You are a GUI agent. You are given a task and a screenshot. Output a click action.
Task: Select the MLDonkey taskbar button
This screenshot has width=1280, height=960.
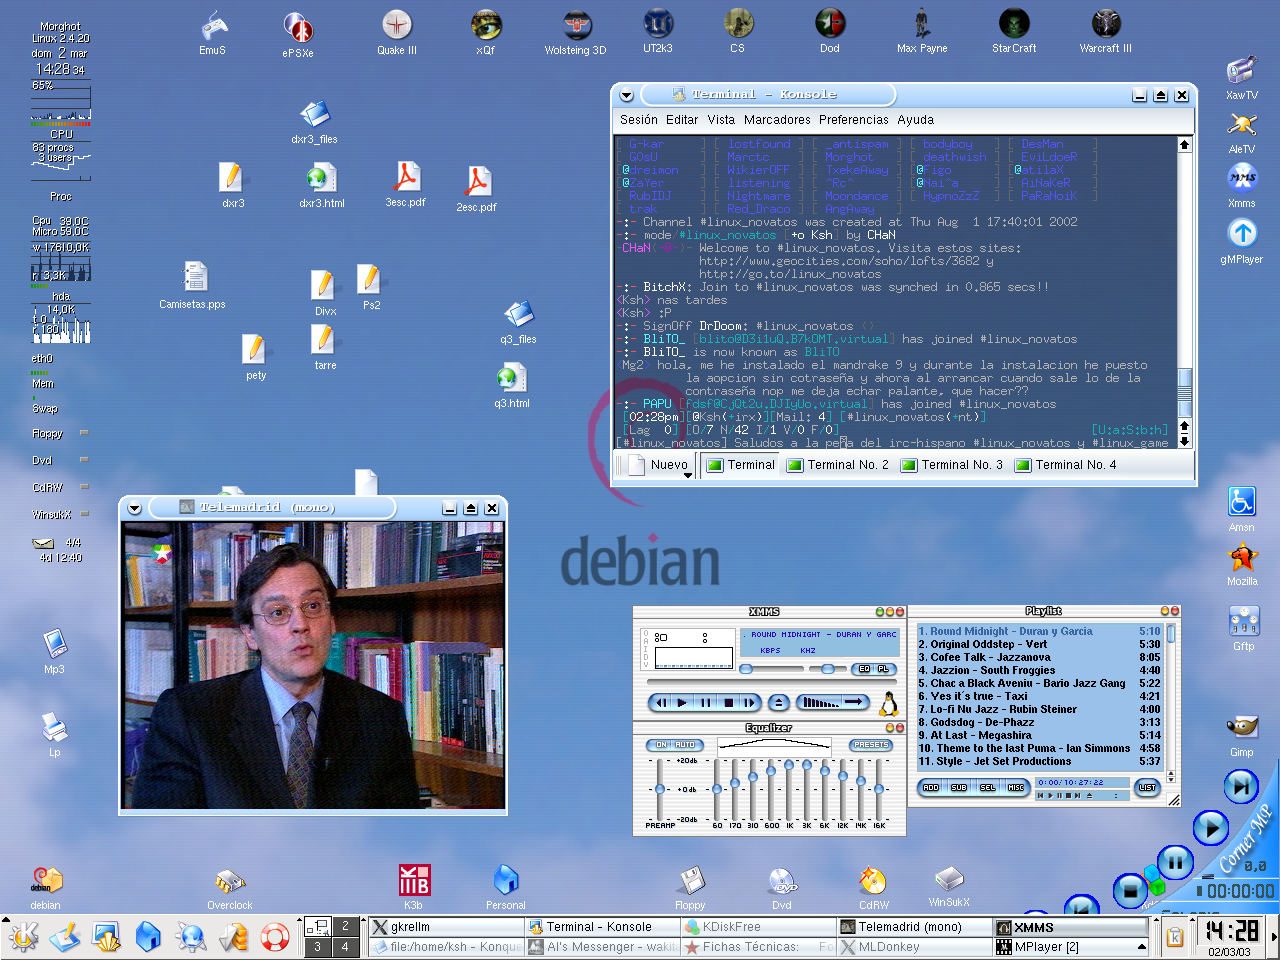(914, 947)
